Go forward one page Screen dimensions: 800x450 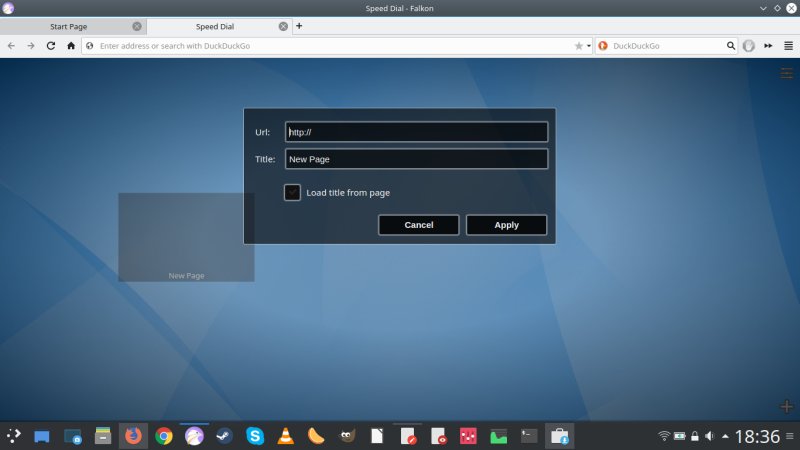pos(31,46)
